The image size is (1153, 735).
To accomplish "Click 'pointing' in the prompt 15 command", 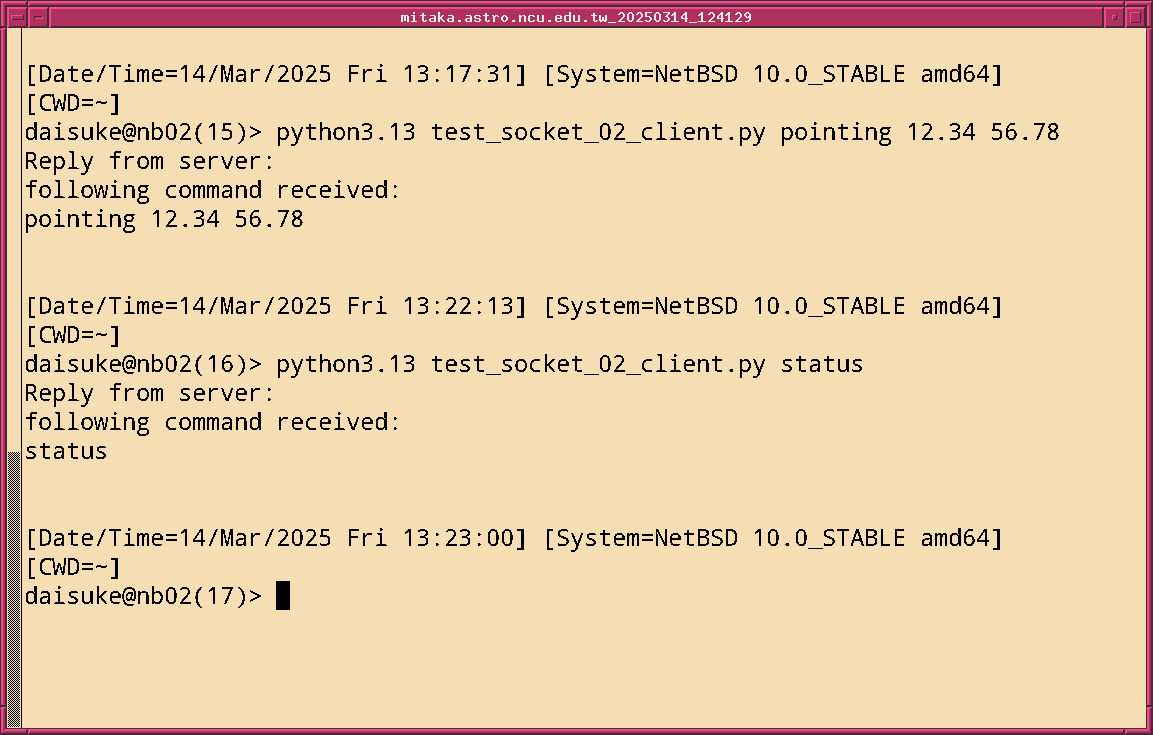I will tap(836, 132).
